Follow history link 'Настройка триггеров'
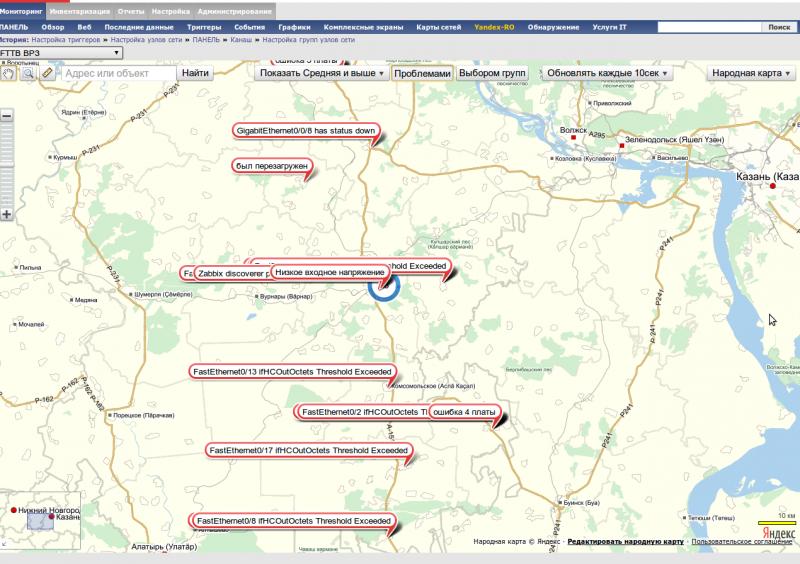The height and width of the screenshot is (564, 800). 66,40
